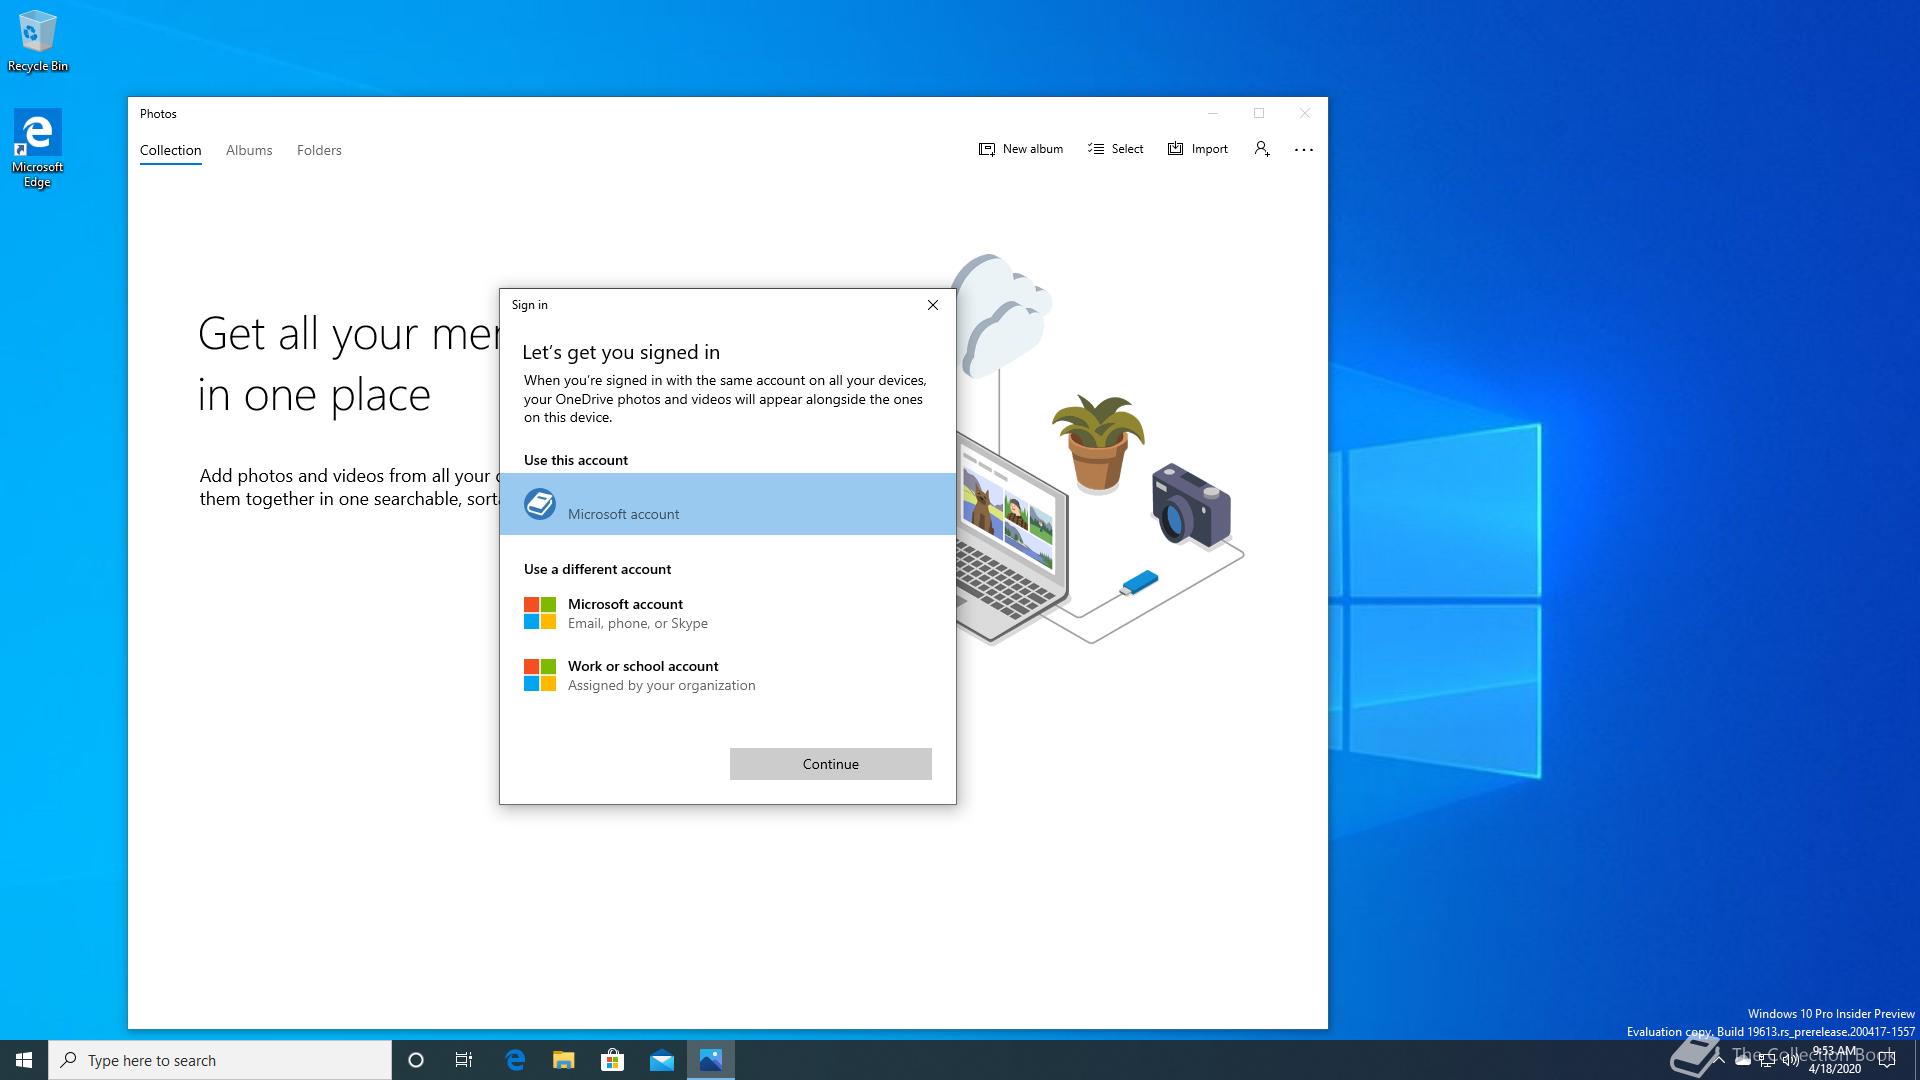
Task: Open the Folders tab
Action: click(319, 150)
